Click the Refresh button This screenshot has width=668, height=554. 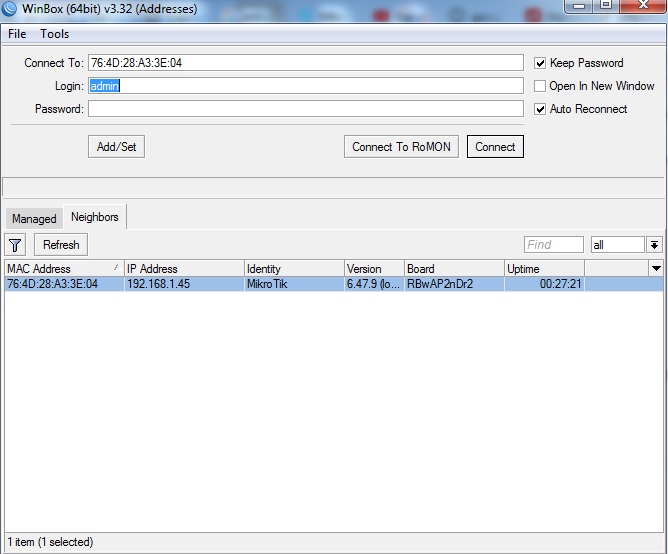[x=61, y=245]
